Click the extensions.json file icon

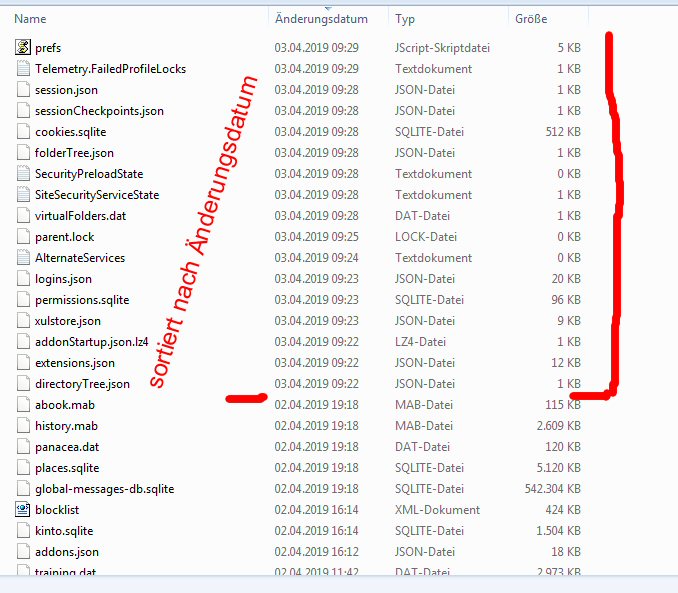[x=23, y=362]
